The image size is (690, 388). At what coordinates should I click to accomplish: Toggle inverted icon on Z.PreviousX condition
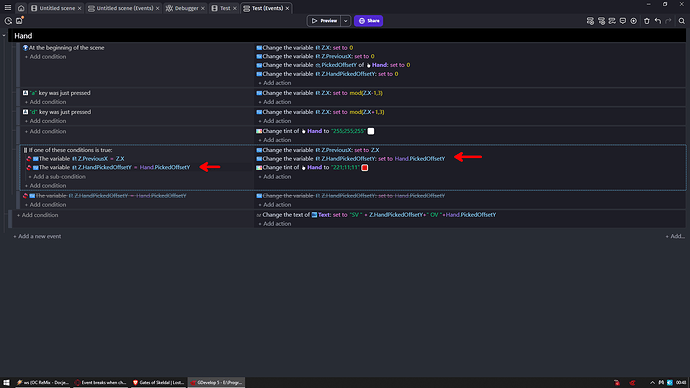(29, 158)
